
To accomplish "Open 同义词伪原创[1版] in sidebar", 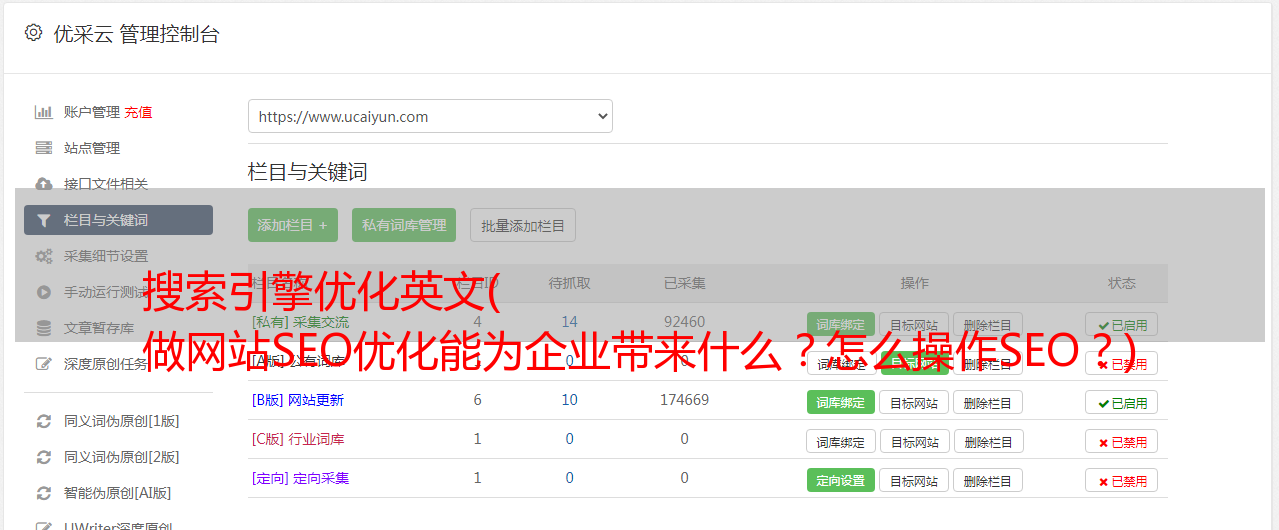I will pos(122,421).
